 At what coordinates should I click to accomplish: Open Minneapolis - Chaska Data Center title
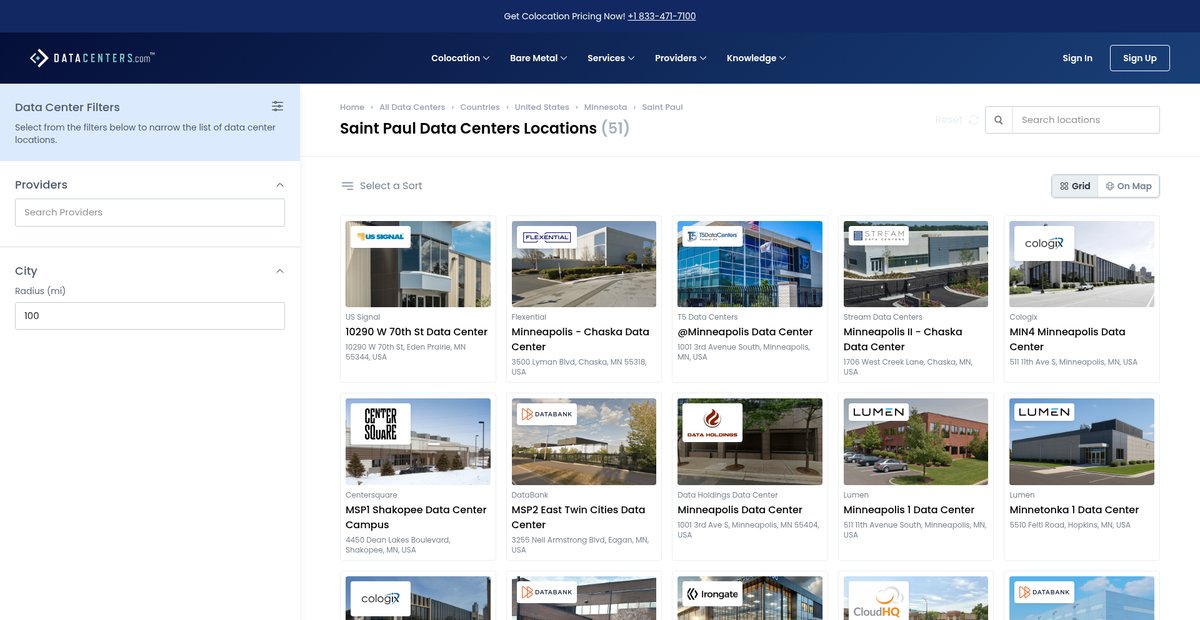(580, 339)
